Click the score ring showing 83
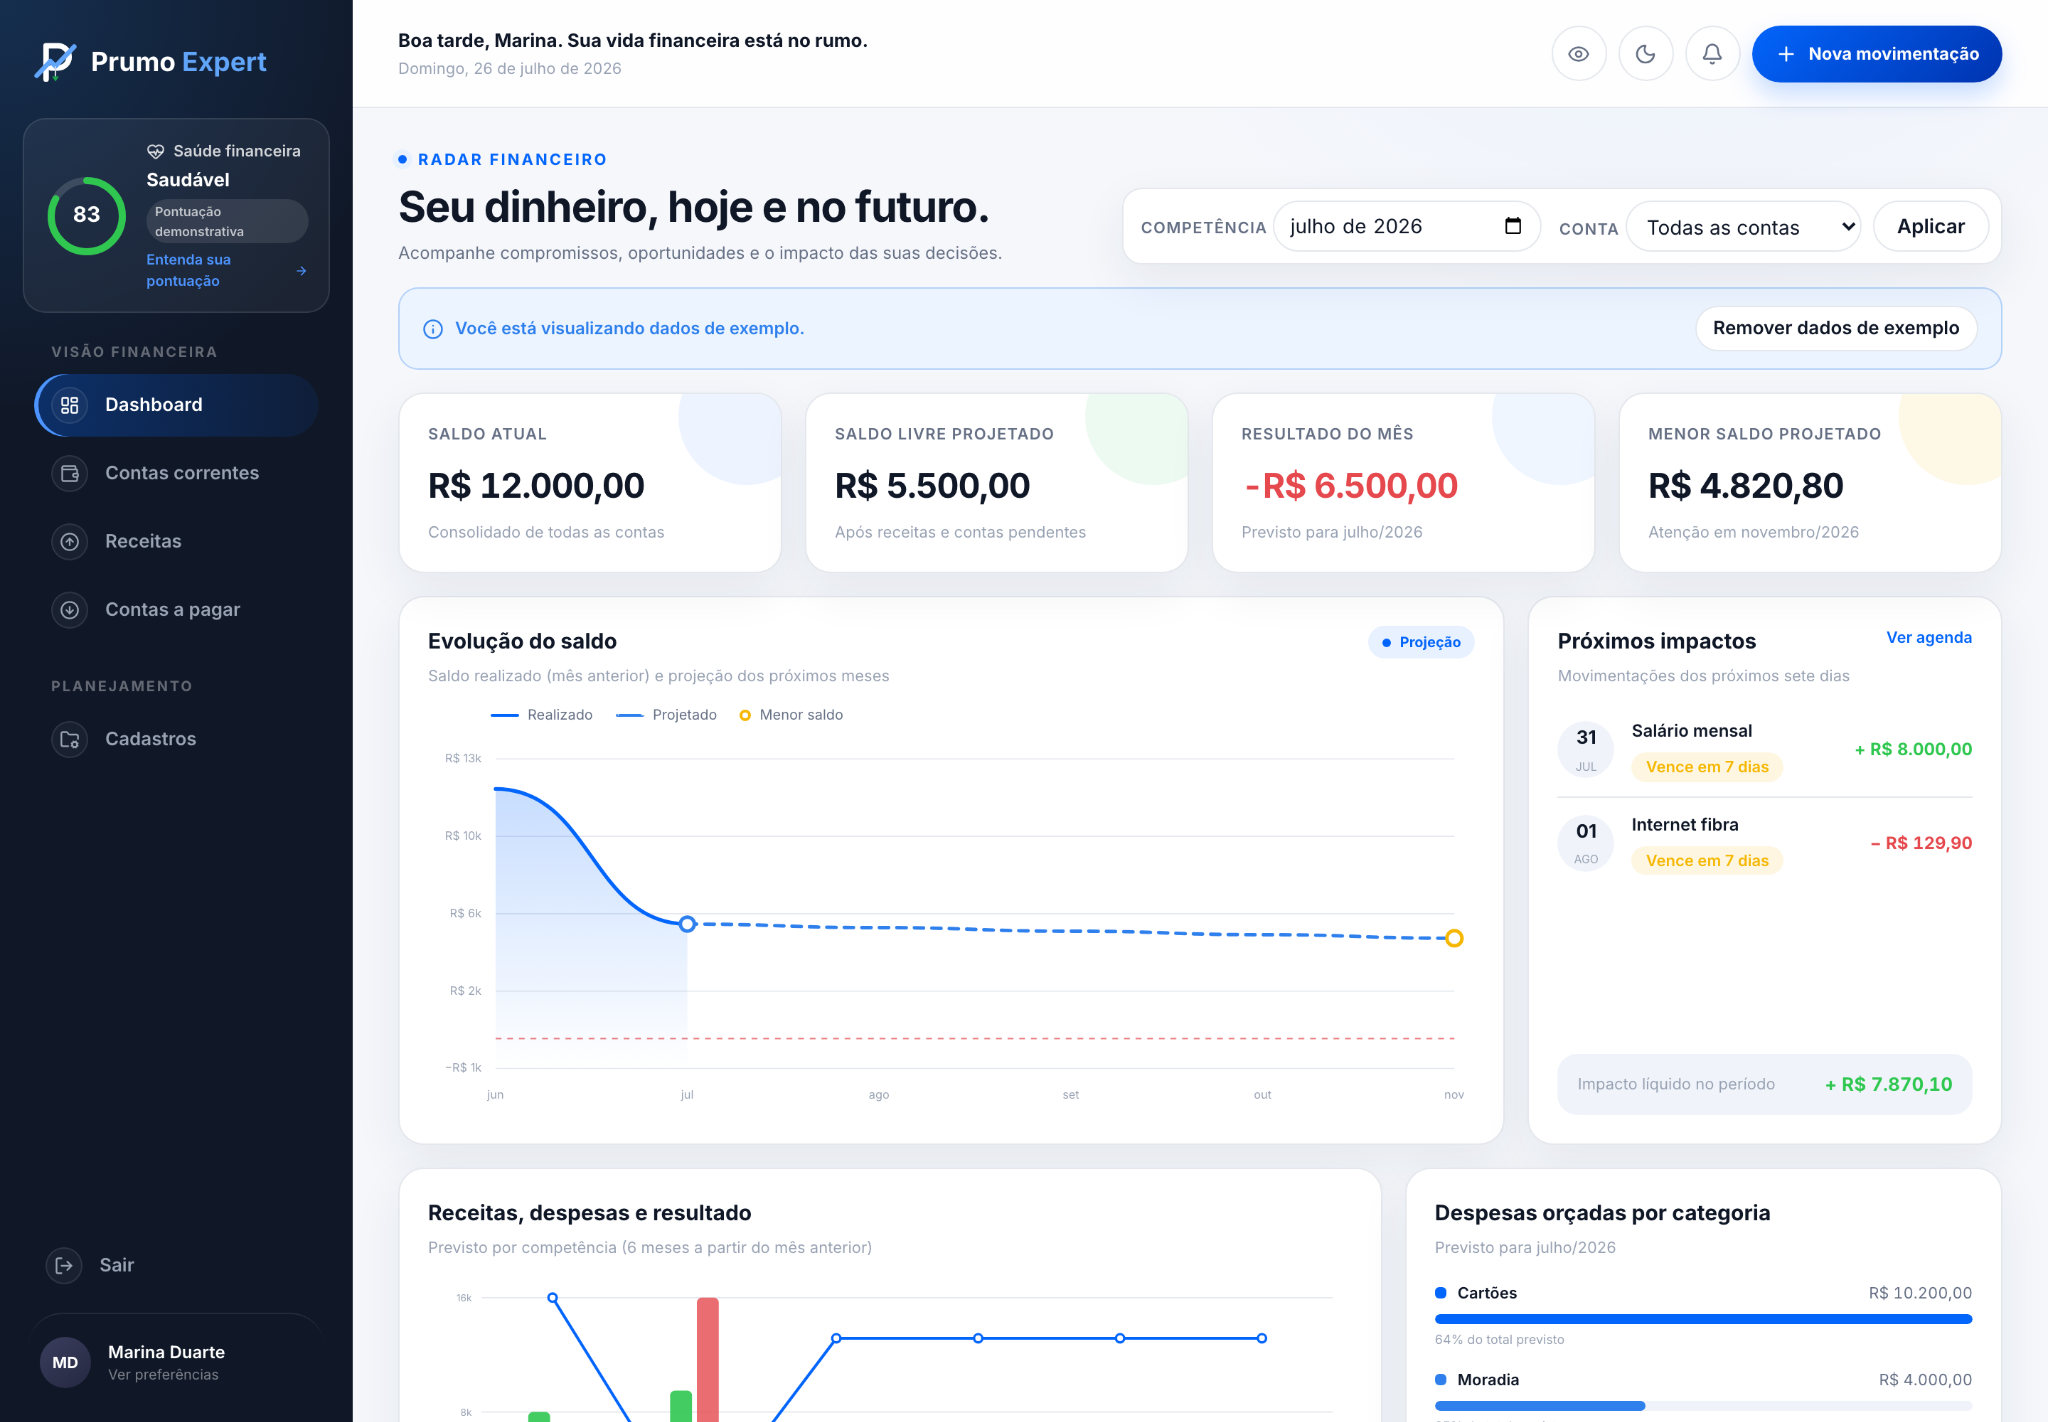This screenshot has height=1422, width=2048. pos(87,215)
